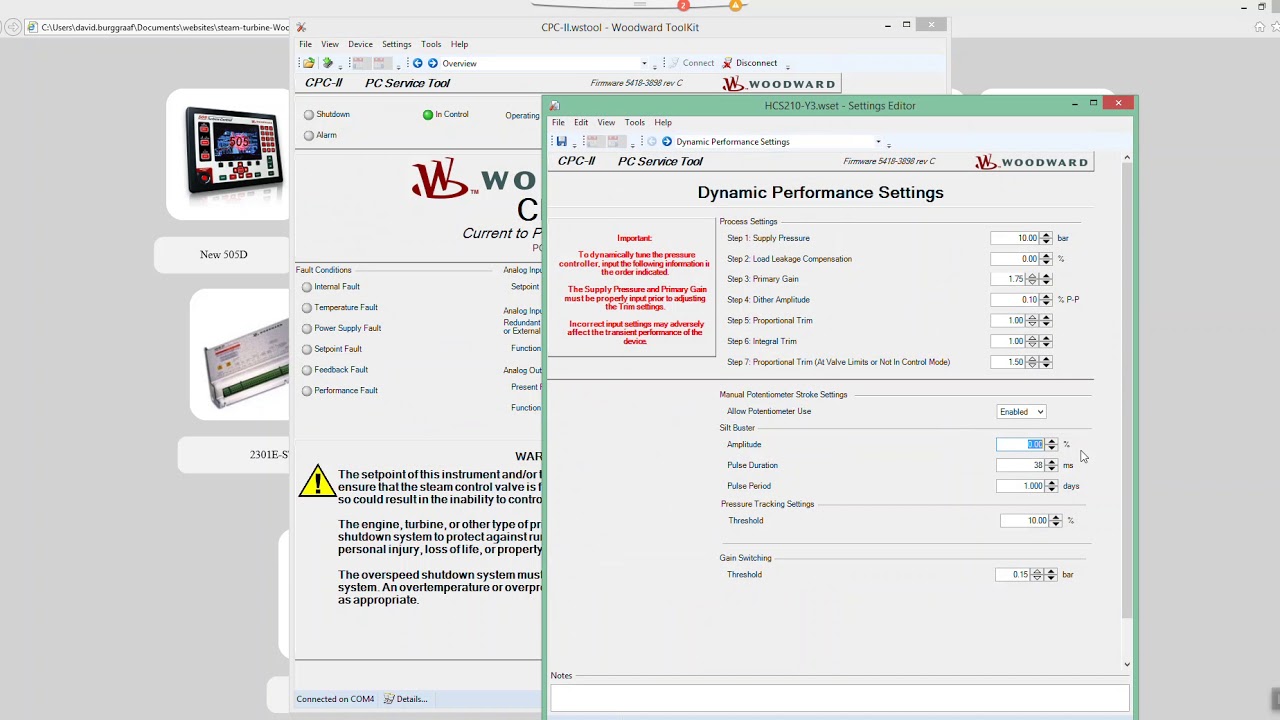Click the Silt Buster Amplitude field
This screenshot has height=720, width=1280.
tap(1020, 445)
